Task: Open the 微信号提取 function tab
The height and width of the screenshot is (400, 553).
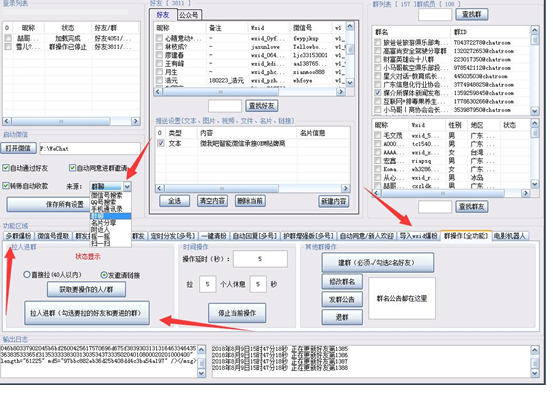Action: click(54, 236)
